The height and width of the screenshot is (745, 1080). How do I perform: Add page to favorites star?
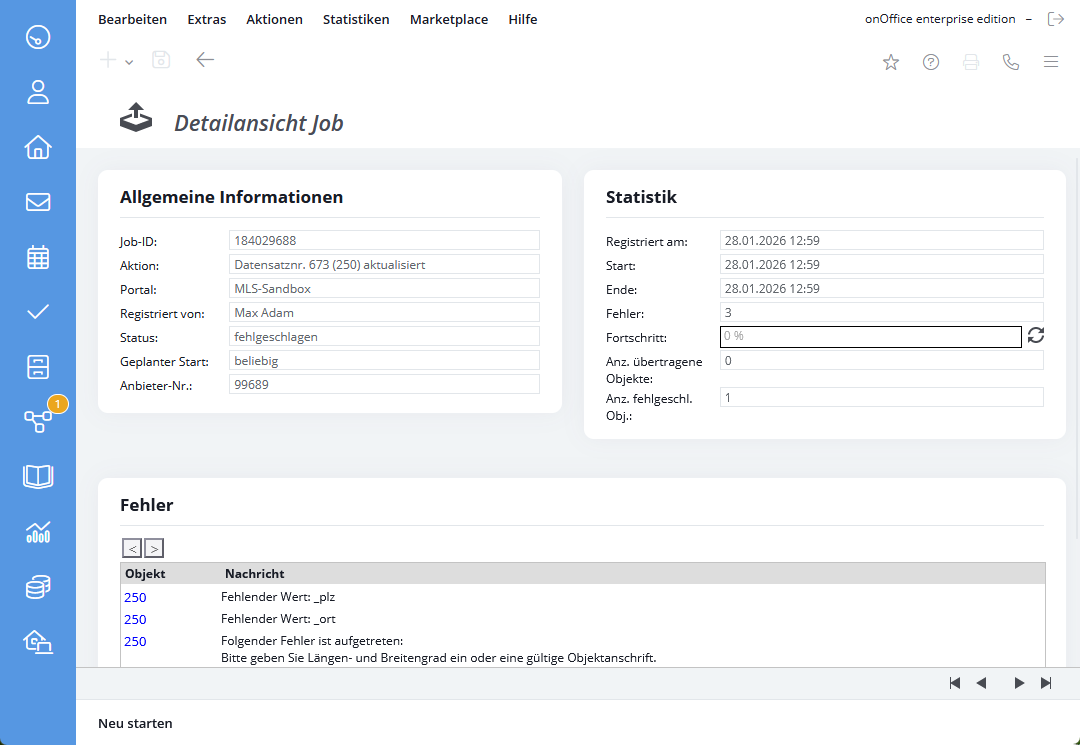click(891, 62)
